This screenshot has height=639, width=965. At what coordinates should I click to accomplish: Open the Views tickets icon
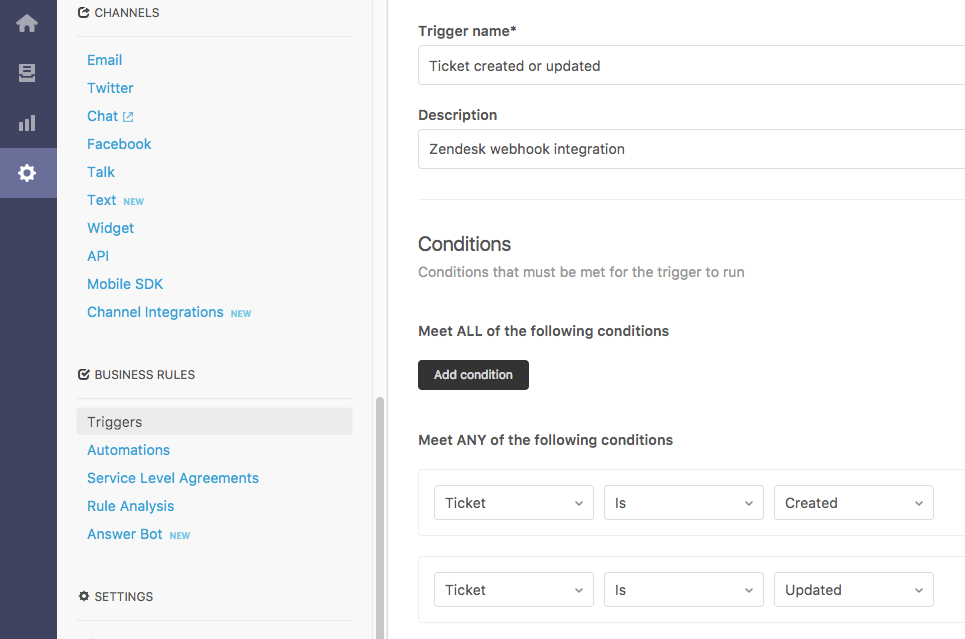click(27, 73)
